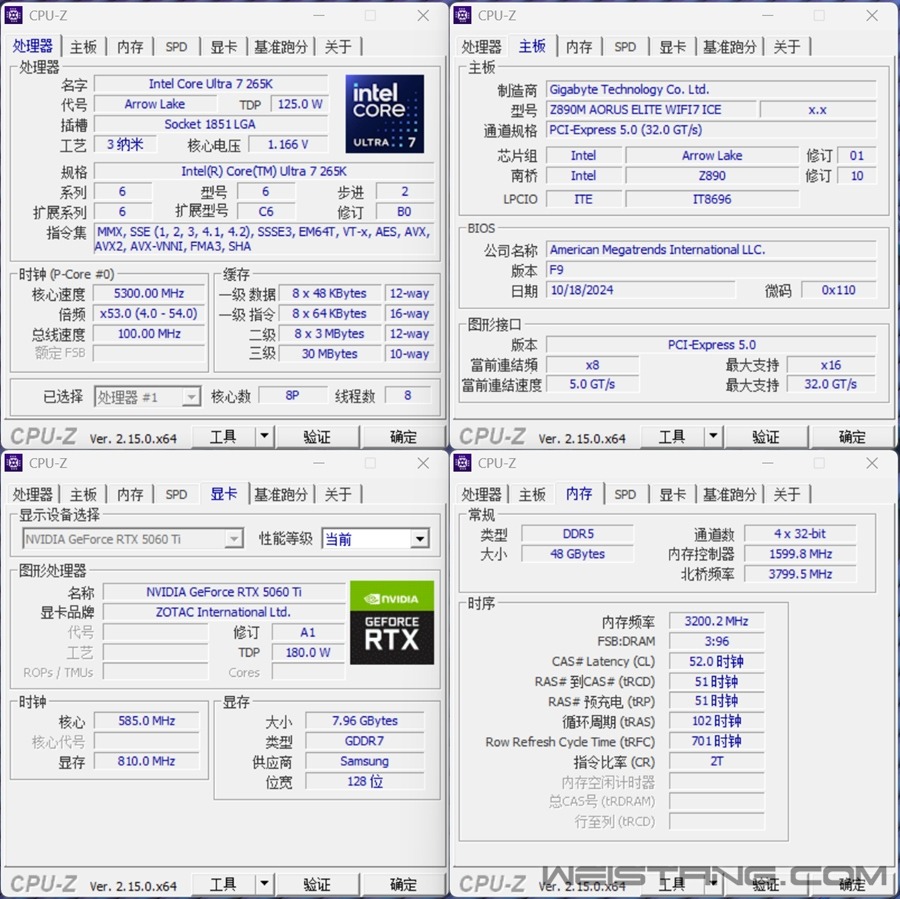900x899 pixels.
Task: Open 显卡 tab in the processor window
Action: [224, 47]
